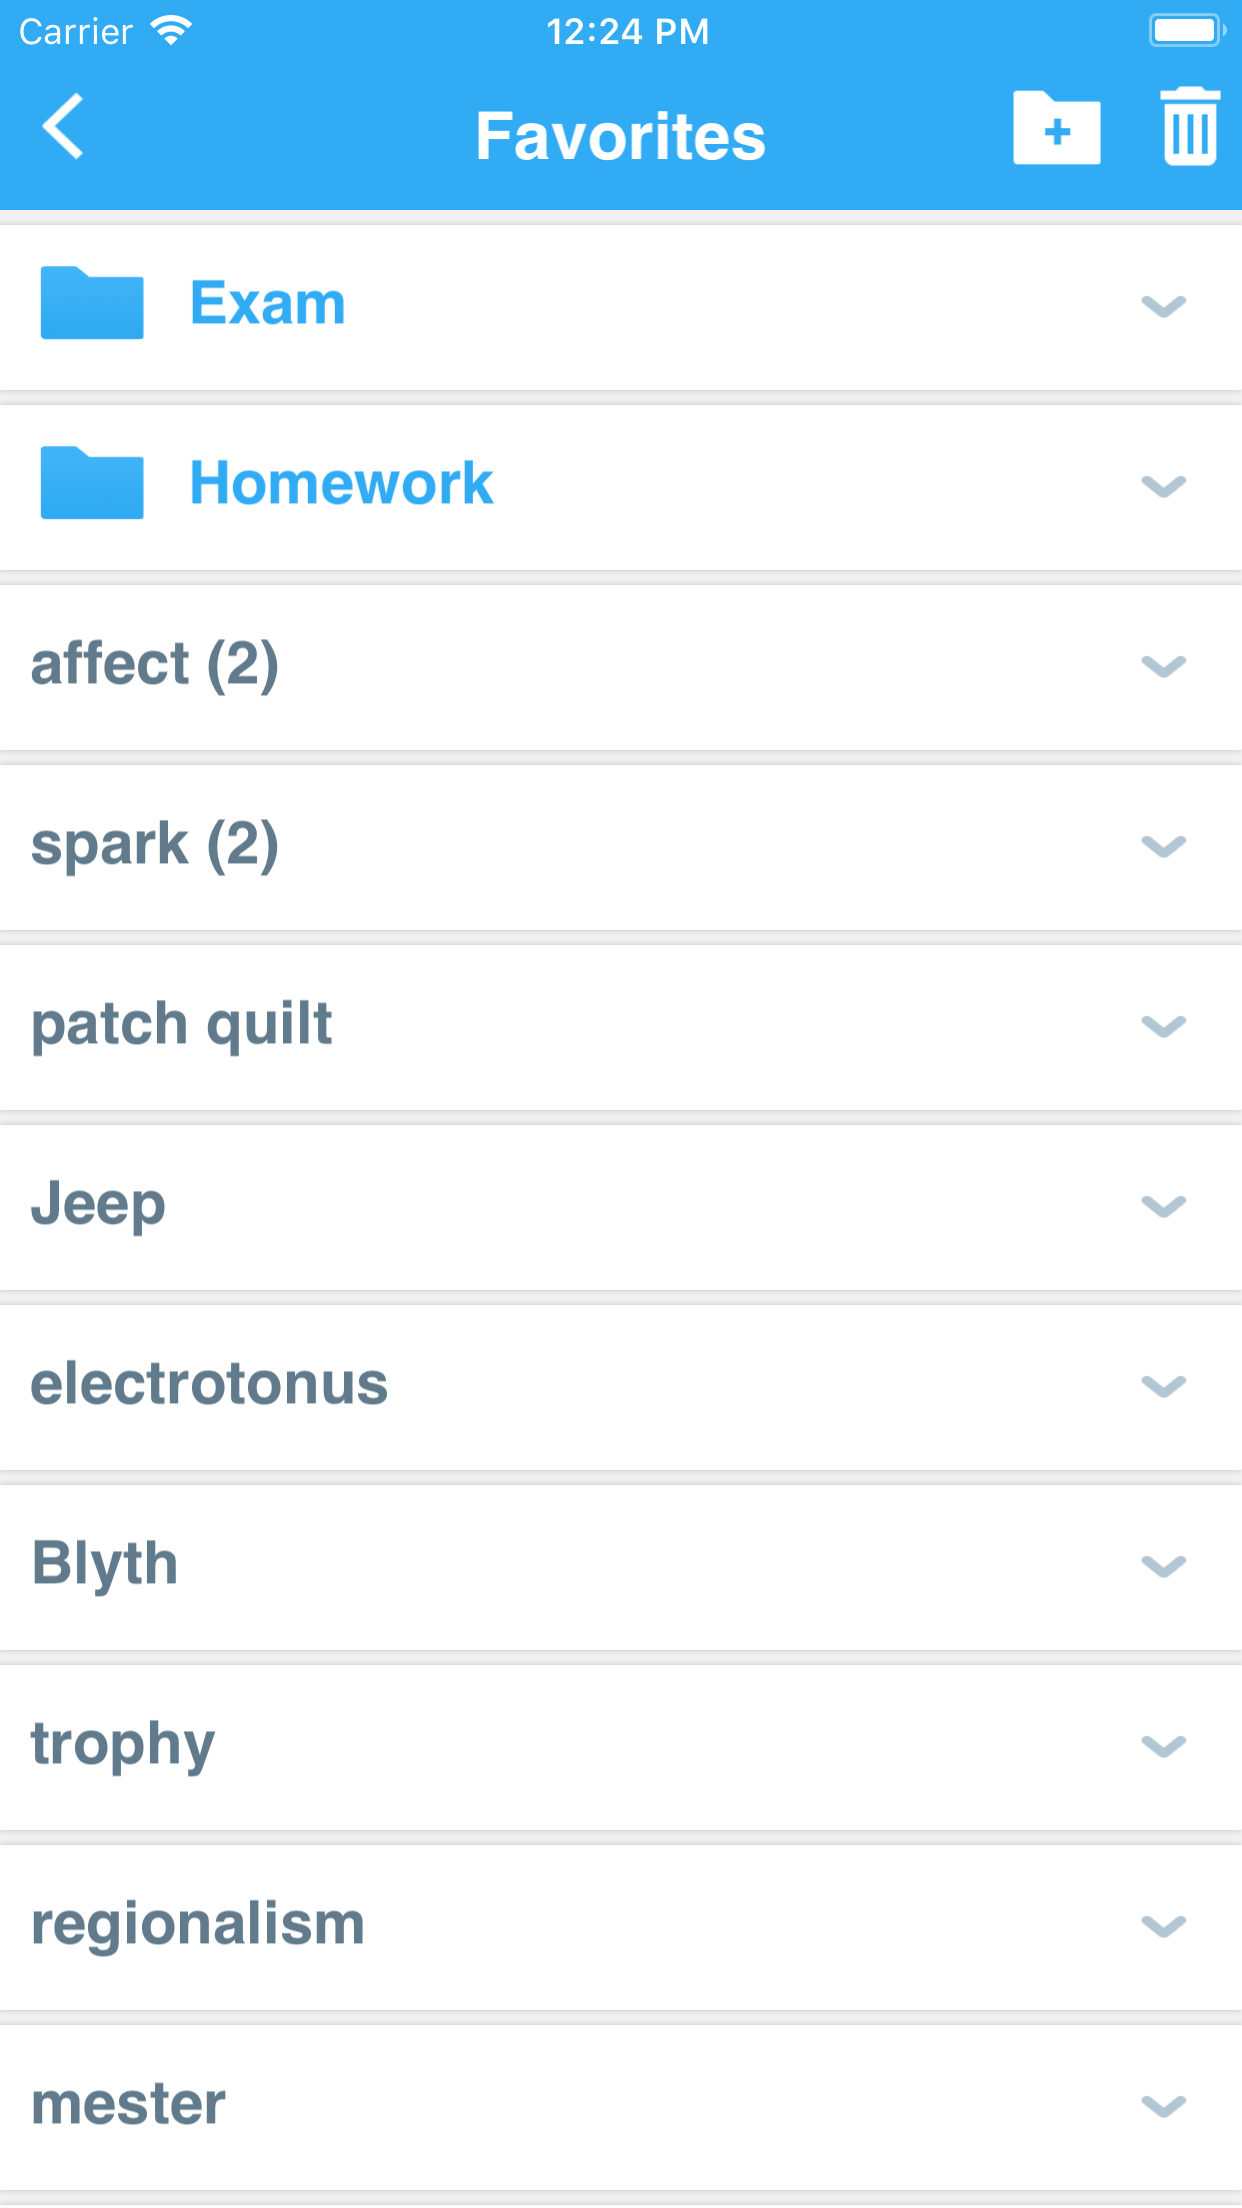The height and width of the screenshot is (2208, 1242).
Task: Open the Homework folder label
Action: (341, 483)
